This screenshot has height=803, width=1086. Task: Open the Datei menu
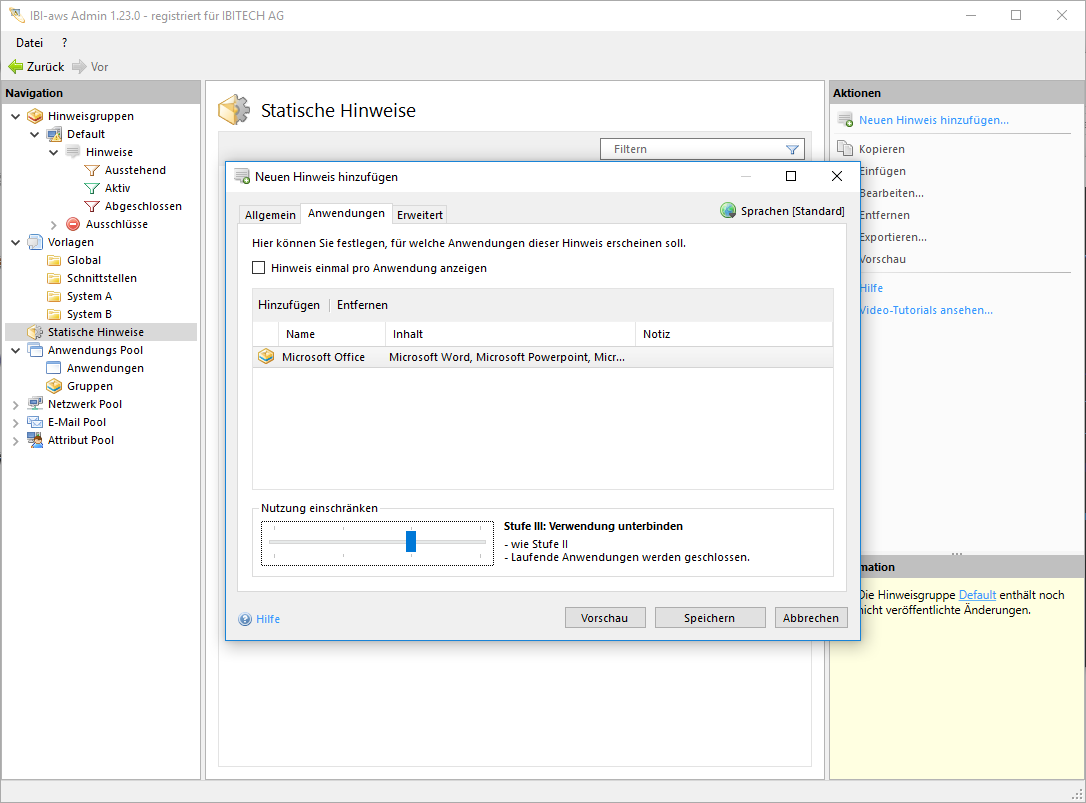pyautogui.click(x=29, y=43)
